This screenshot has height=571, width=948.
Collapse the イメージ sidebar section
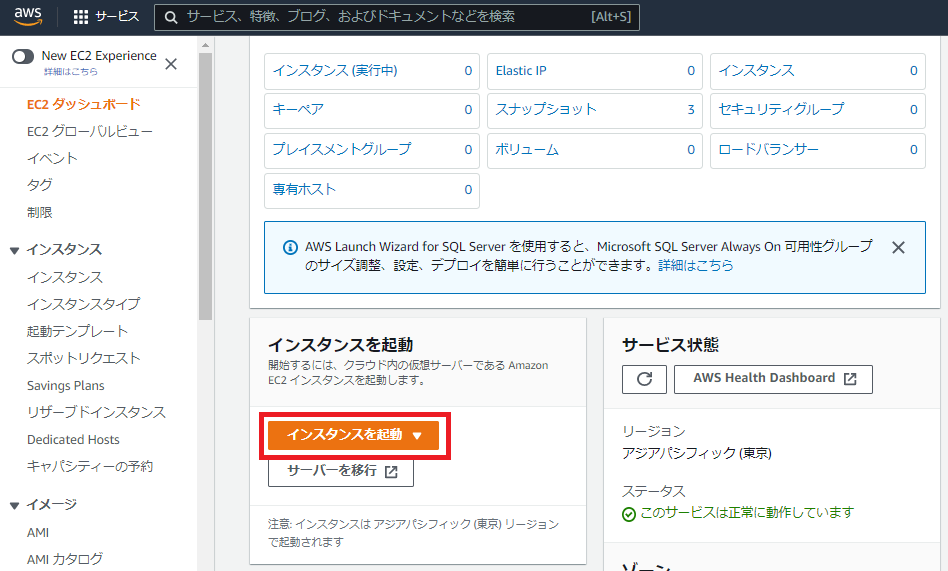(14, 505)
